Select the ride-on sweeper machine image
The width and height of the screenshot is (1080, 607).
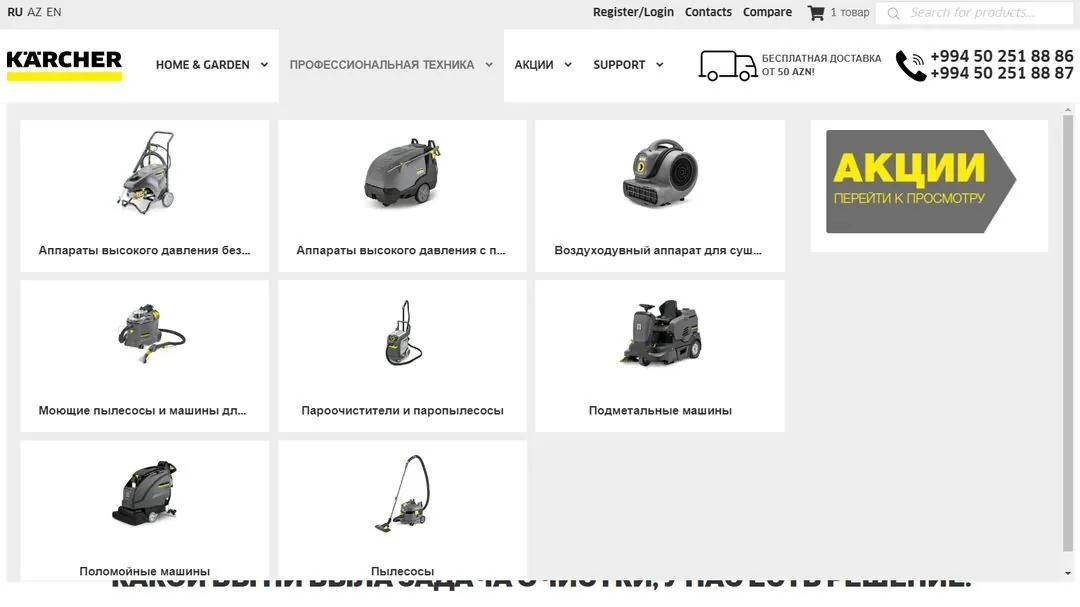tap(661, 333)
